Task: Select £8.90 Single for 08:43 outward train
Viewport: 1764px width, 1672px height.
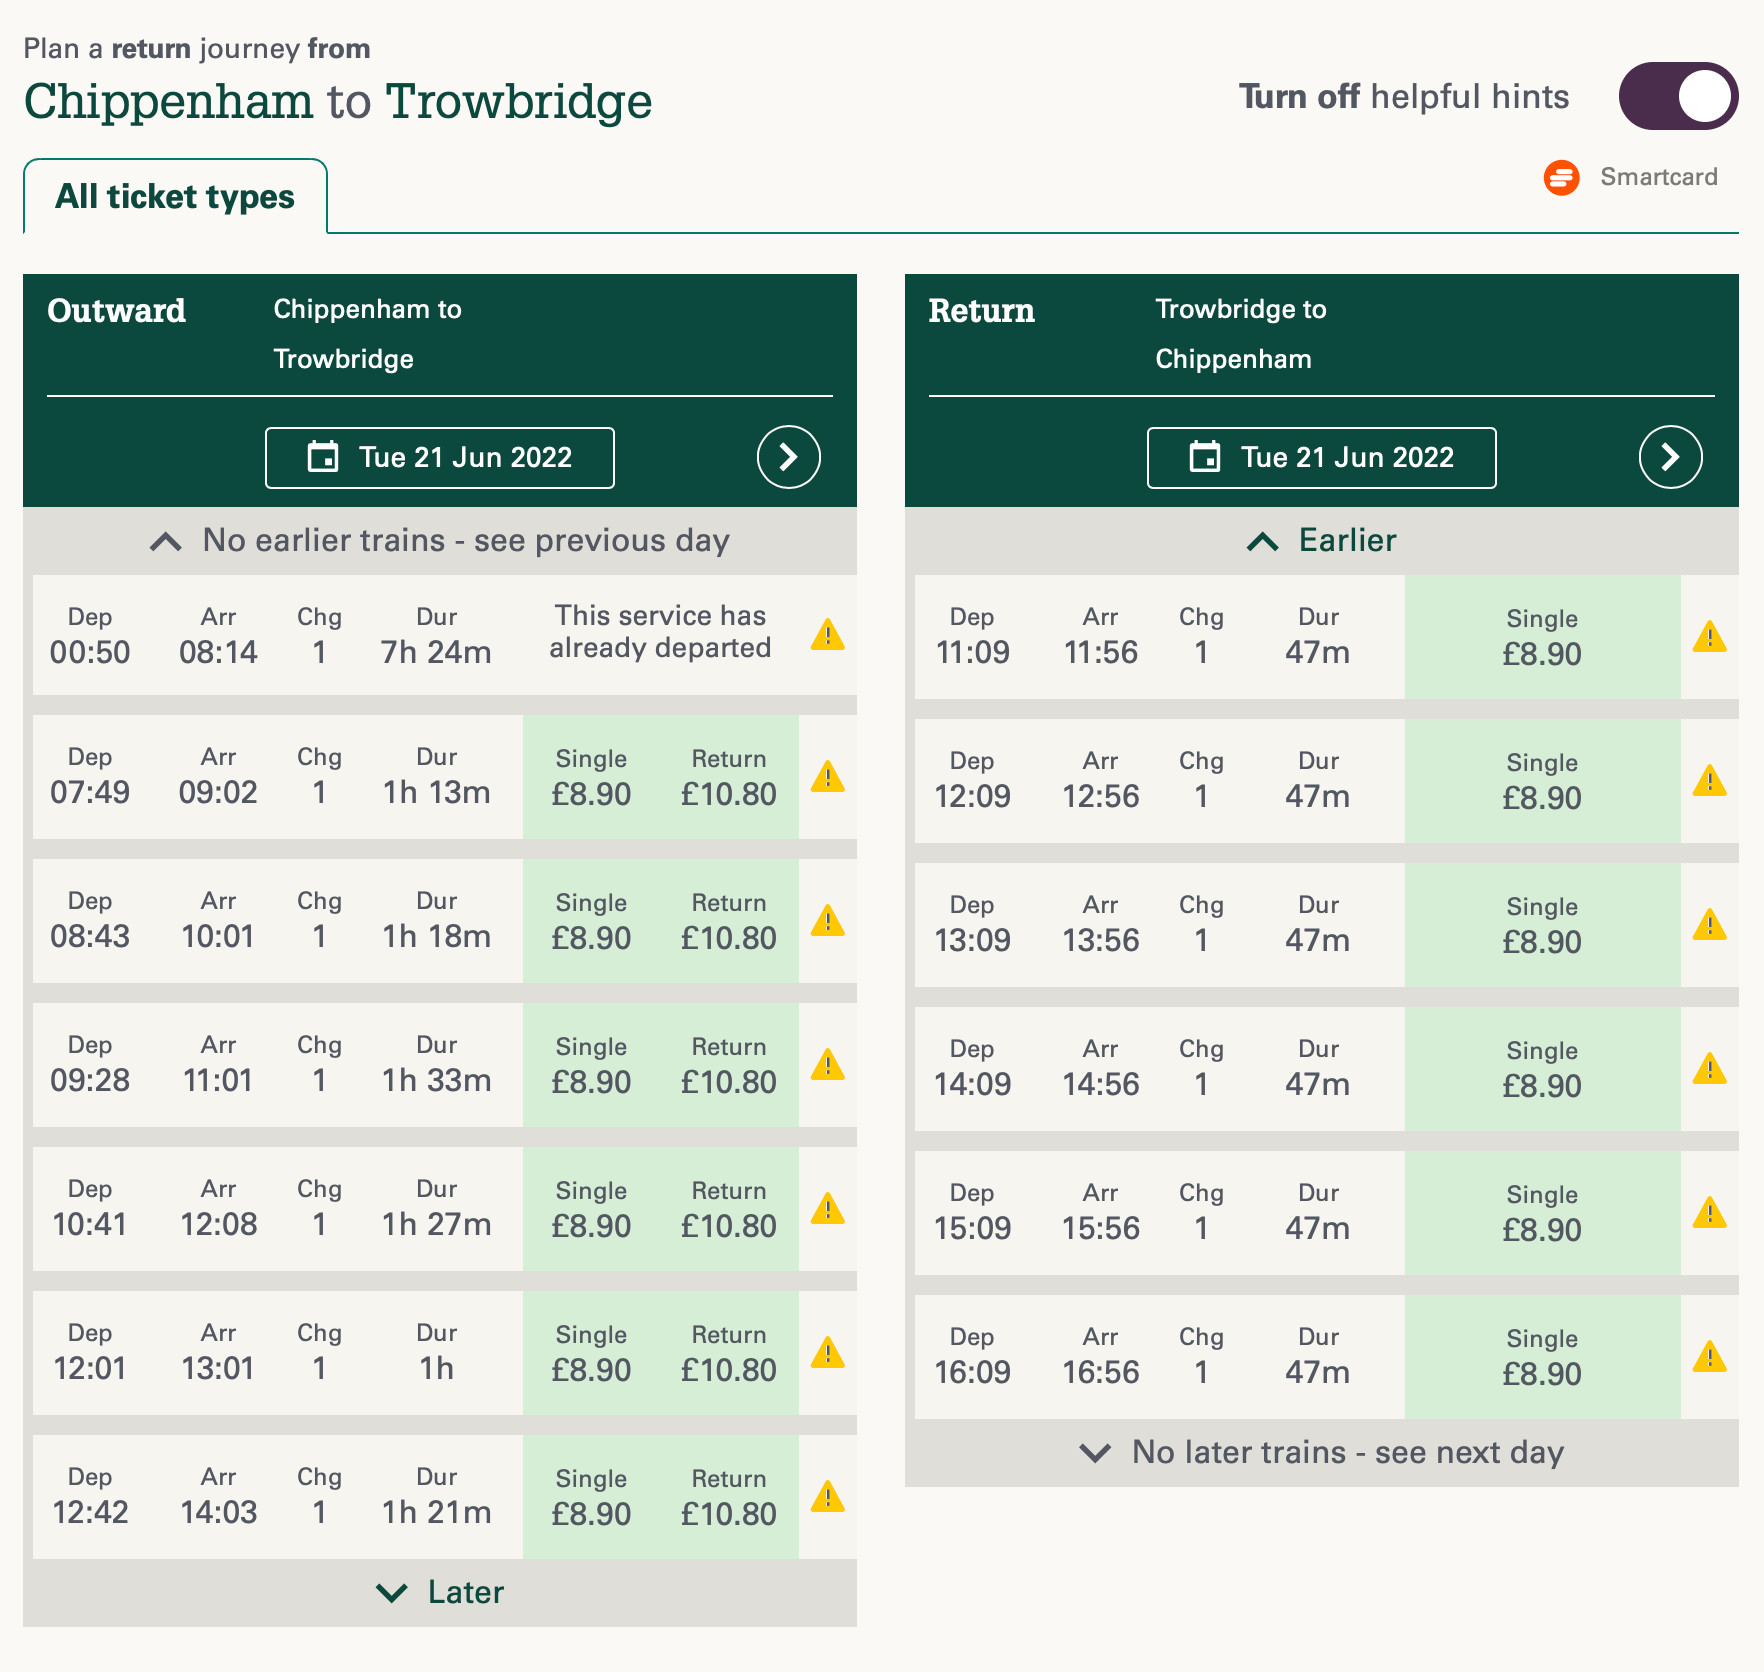Action: 591,922
